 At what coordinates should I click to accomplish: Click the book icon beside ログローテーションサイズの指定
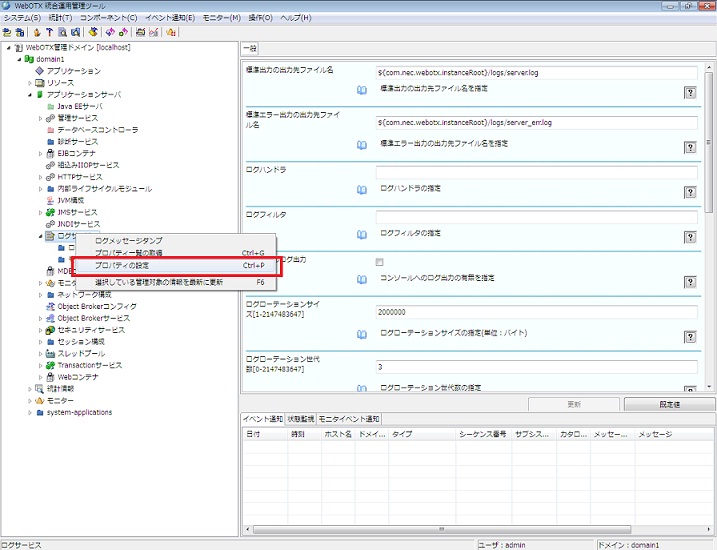click(362, 335)
